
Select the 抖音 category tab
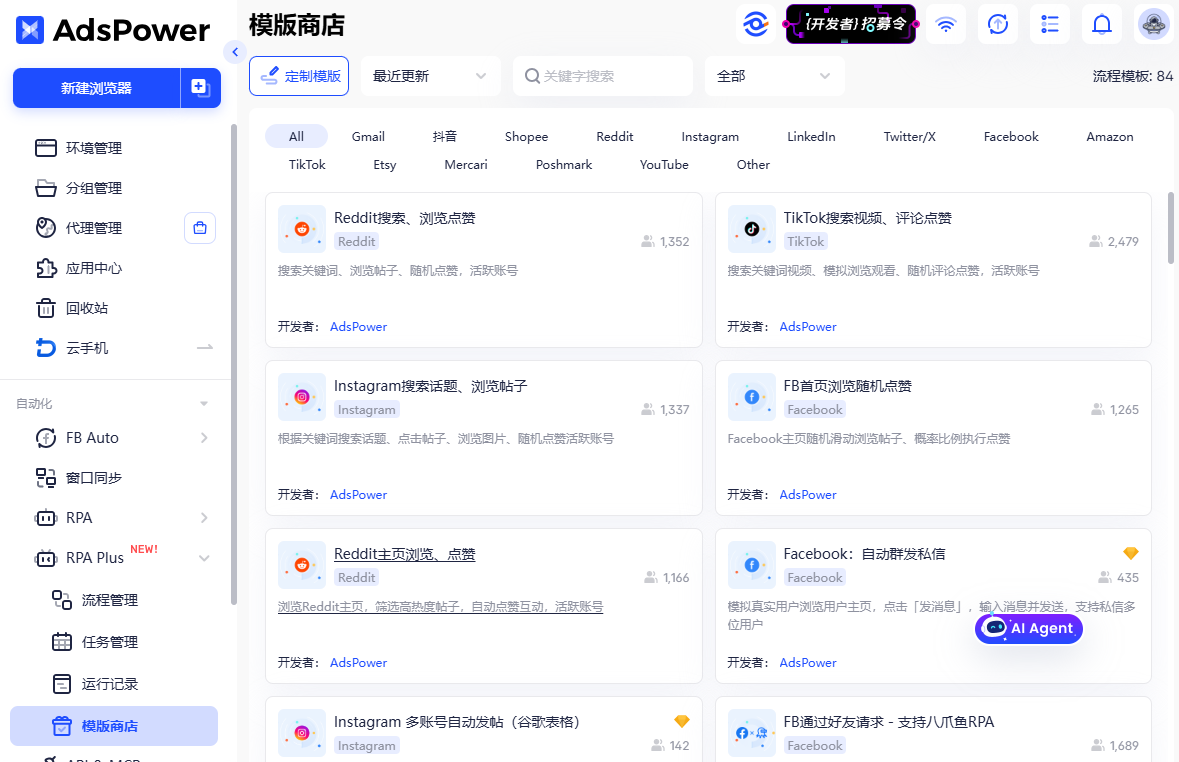pyautogui.click(x=444, y=136)
